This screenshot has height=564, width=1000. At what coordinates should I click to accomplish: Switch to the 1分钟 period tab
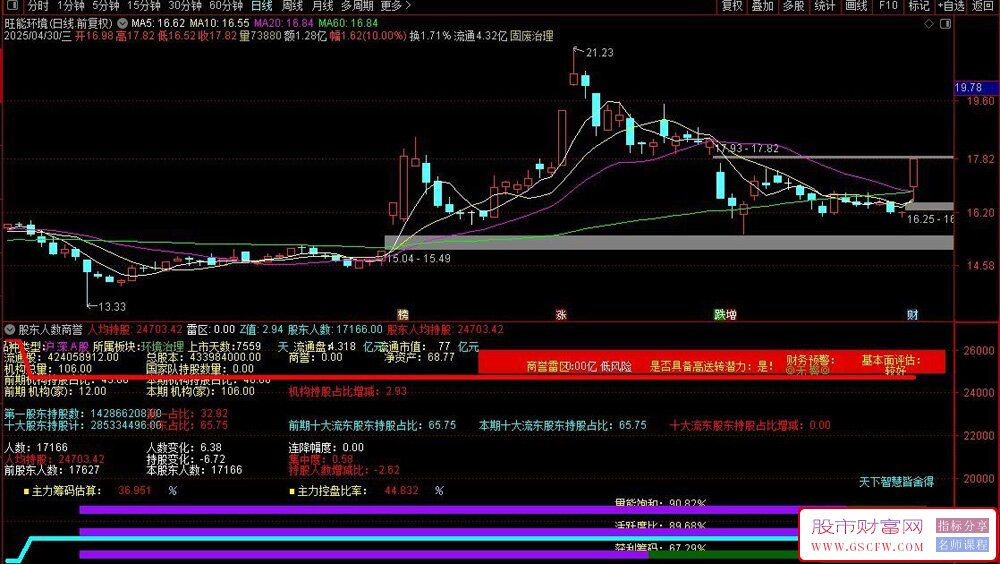[x=70, y=6]
